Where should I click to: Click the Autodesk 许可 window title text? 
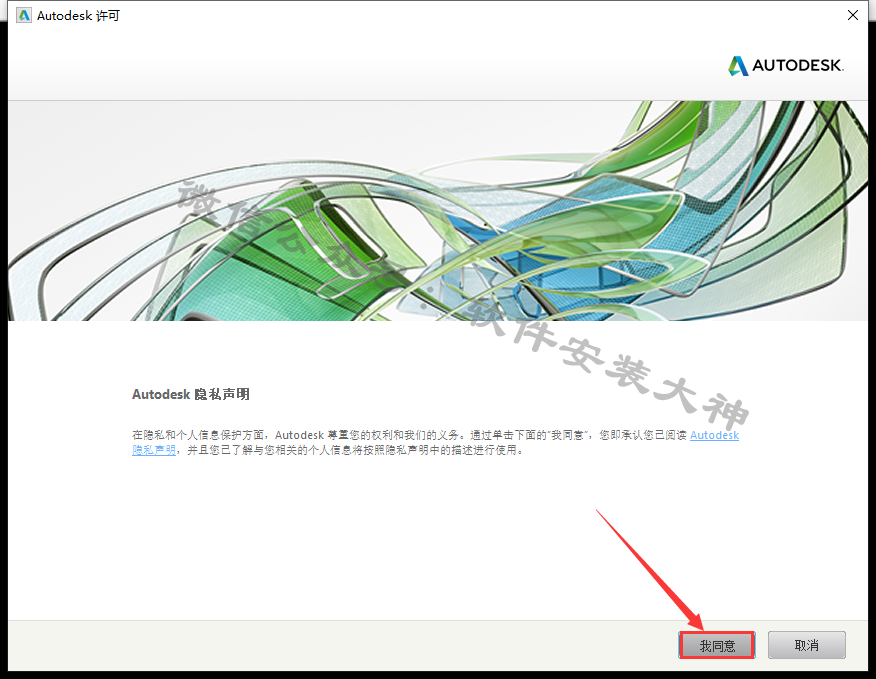pos(78,16)
